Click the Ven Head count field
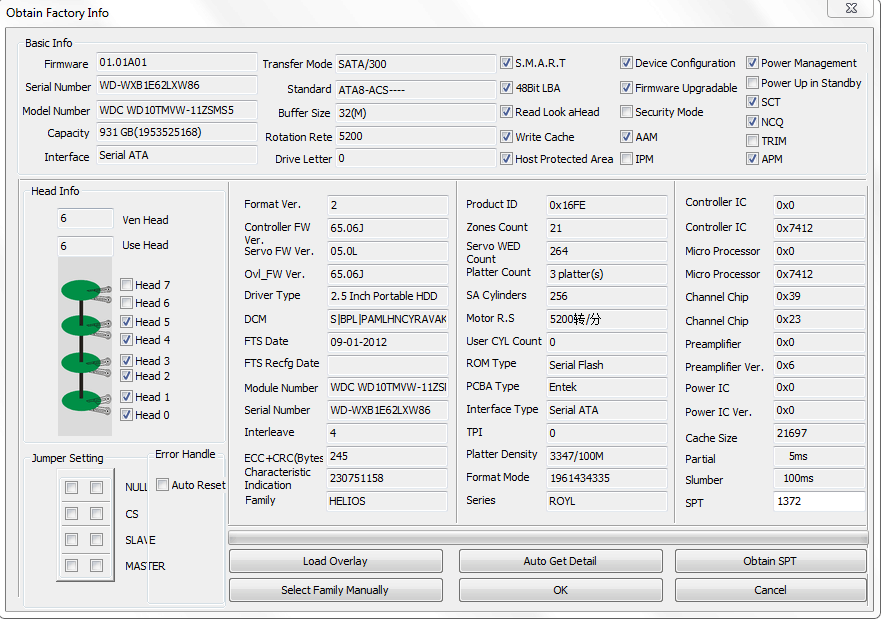Viewport: 882px width, 620px height. [85, 218]
